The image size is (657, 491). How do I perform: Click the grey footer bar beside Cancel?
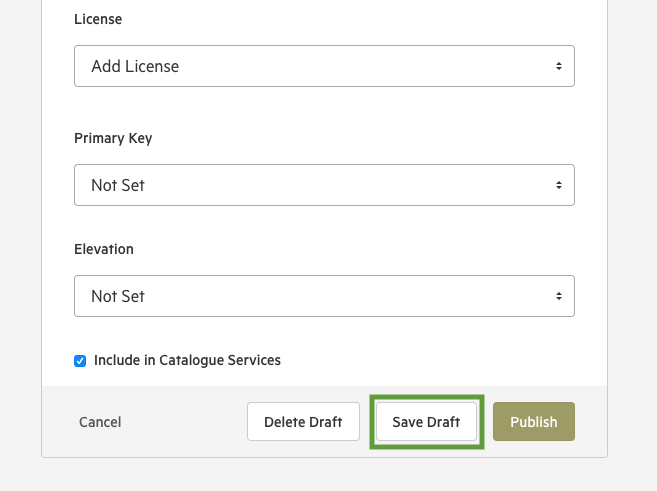coord(184,422)
